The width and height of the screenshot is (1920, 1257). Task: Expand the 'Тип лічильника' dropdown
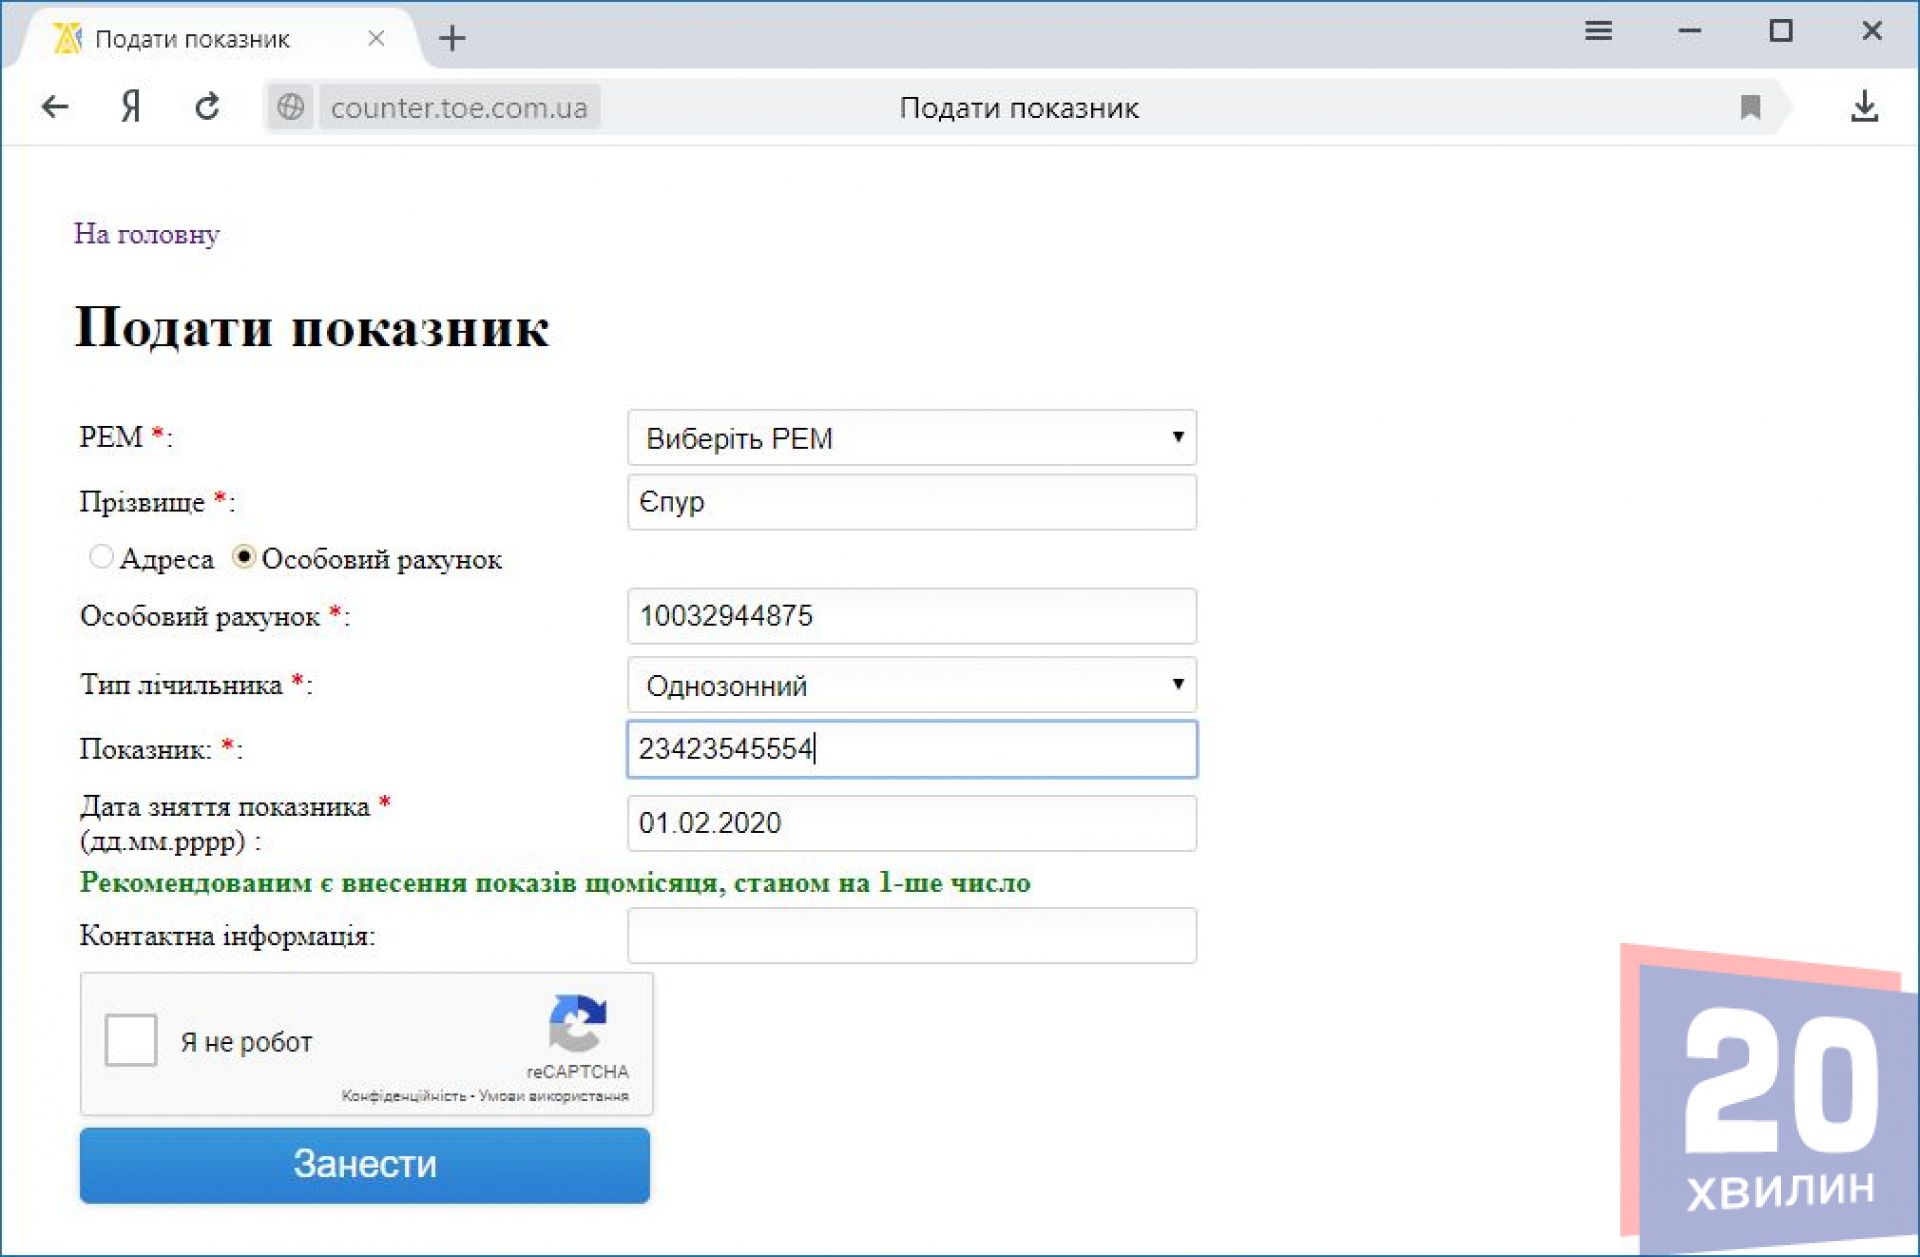[x=911, y=685]
